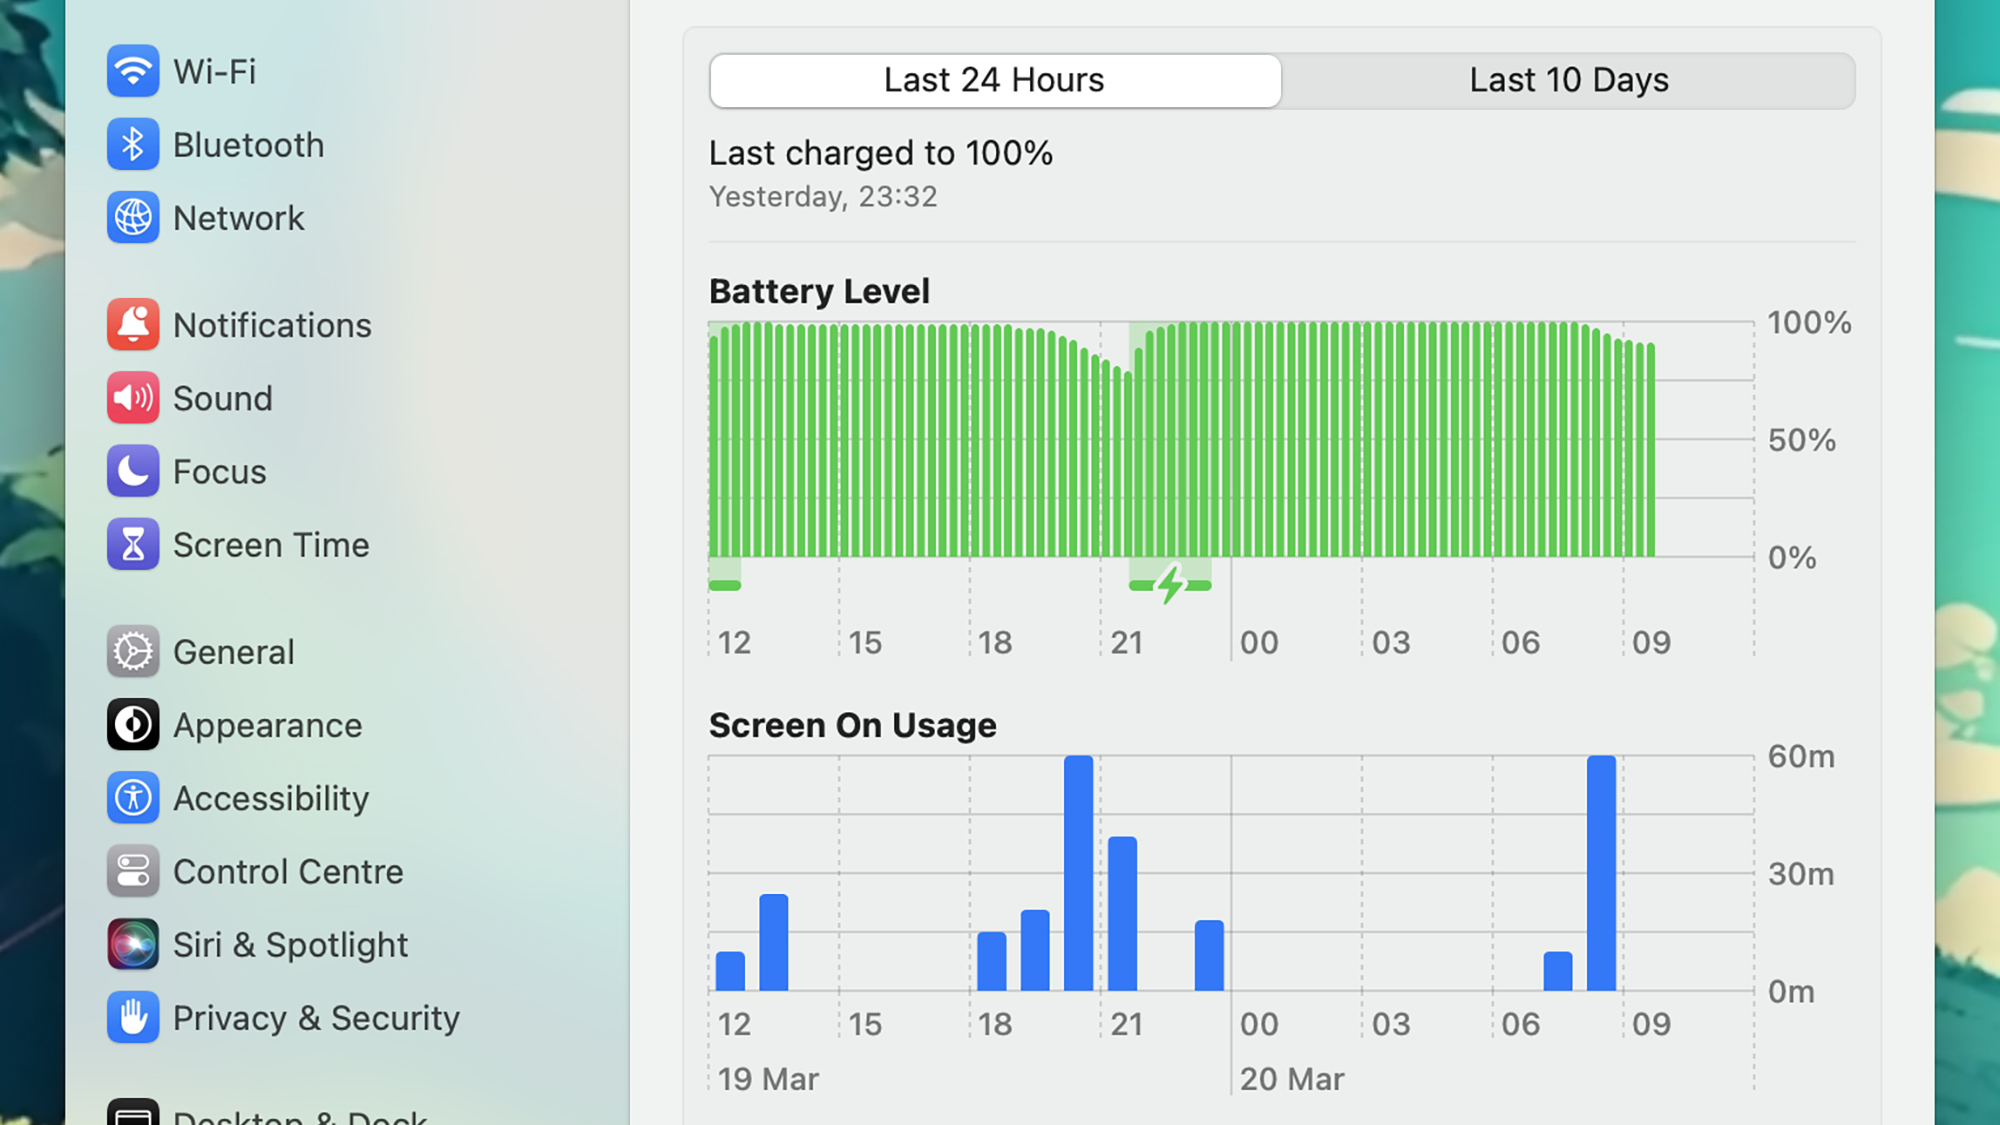Select the Last 24 Hours tab
Screen dimensions: 2000x1125
[x=995, y=80]
